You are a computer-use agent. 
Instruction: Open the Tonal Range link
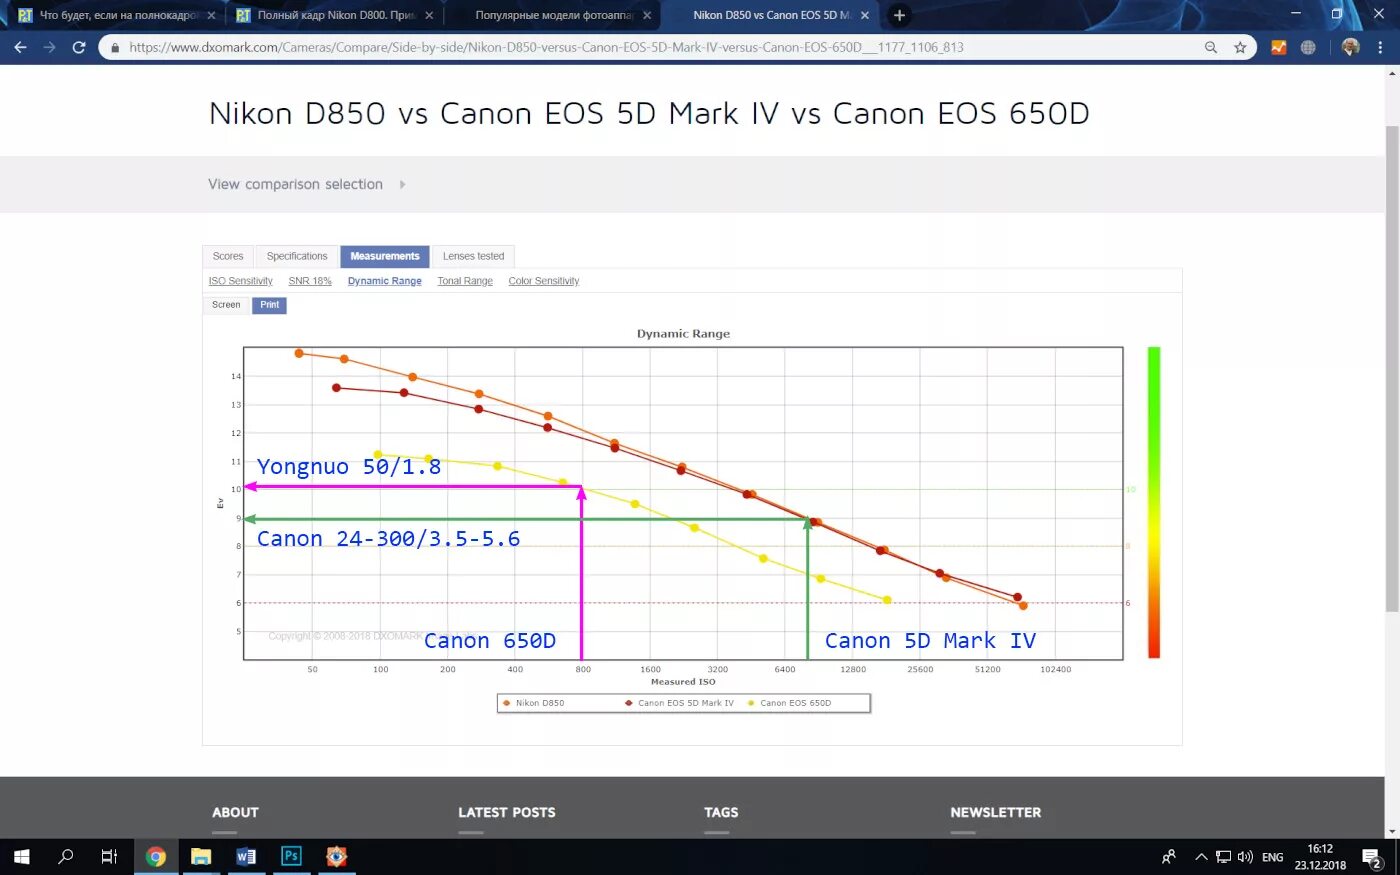point(465,281)
